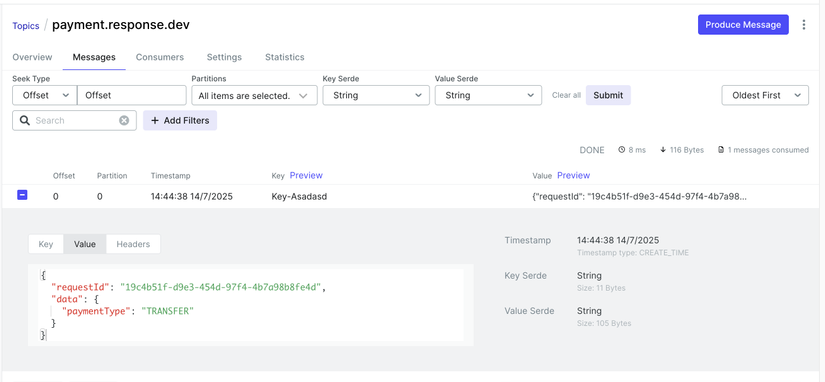Focus the Offset input field
This screenshot has width=825, height=382.
pos(132,95)
